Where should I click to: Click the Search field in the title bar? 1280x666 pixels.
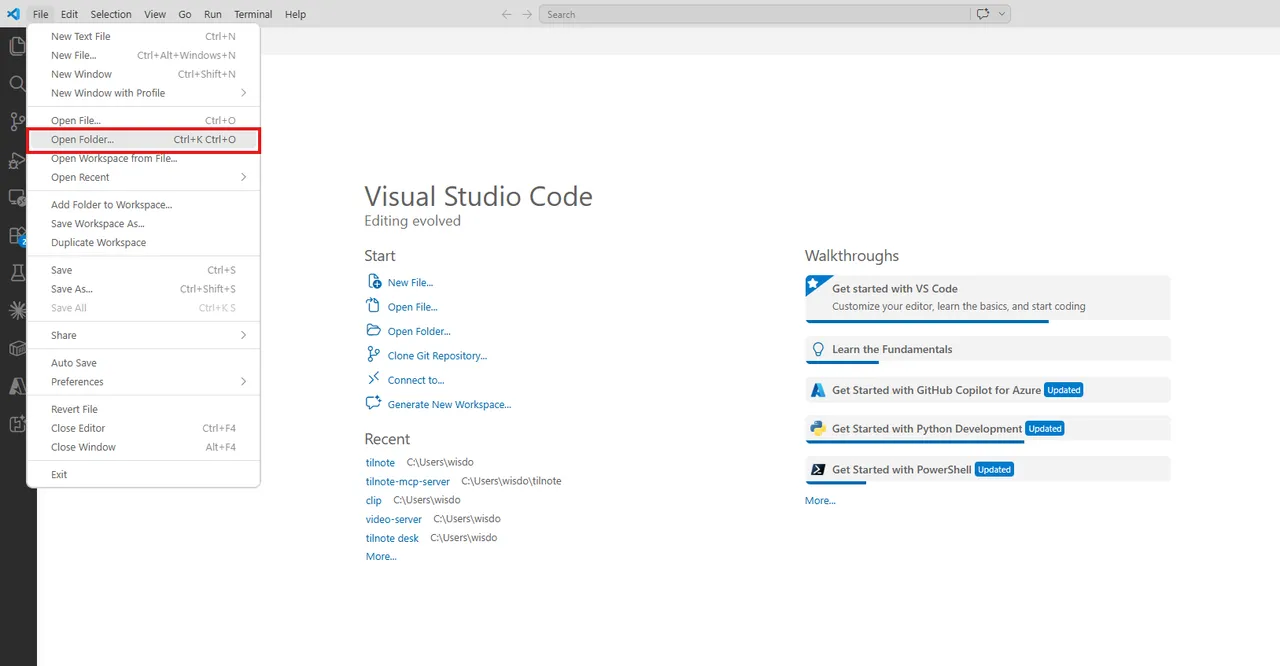(x=755, y=14)
